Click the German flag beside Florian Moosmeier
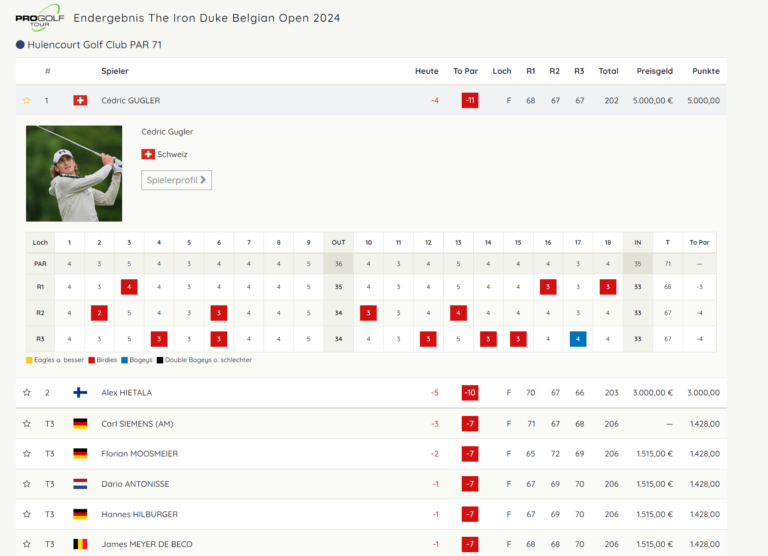The width and height of the screenshot is (768, 556). coord(80,454)
